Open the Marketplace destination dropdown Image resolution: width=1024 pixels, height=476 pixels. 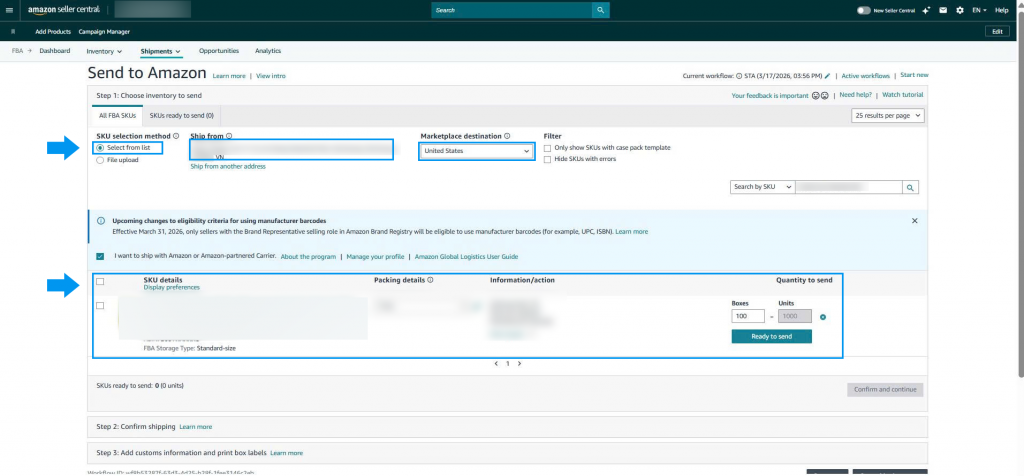click(475, 151)
